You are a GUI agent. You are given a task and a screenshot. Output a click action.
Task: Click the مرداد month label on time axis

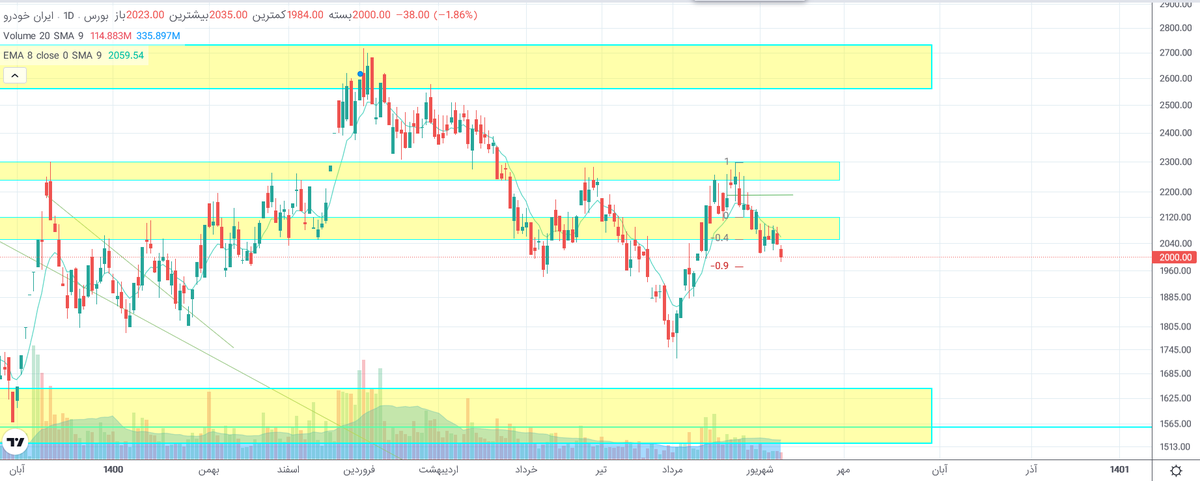(673, 469)
